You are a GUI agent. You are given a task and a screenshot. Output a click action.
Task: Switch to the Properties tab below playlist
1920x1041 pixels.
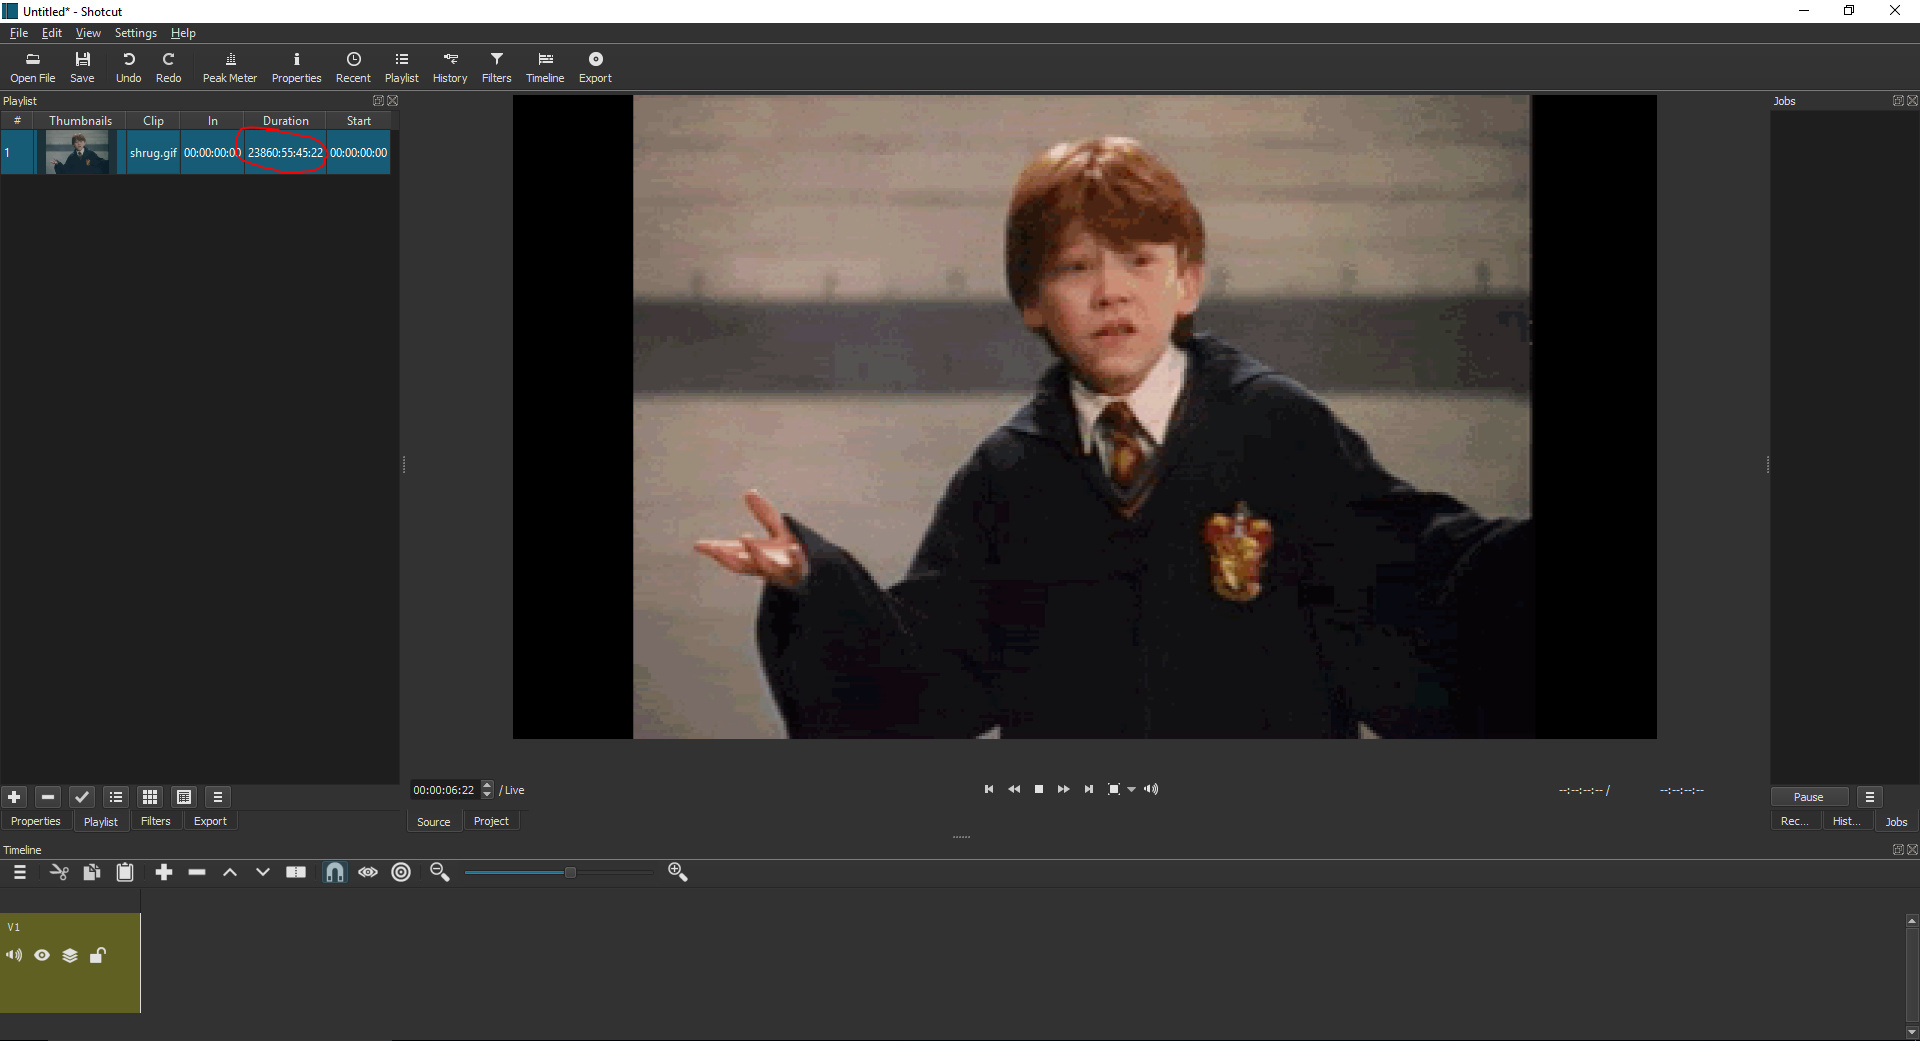pyautogui.click(x=36, y=821)
